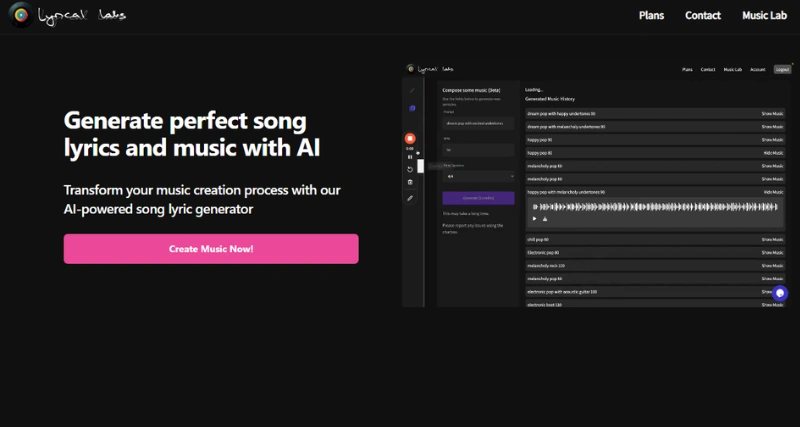
Task: Toggle Show Music for chill pop 90
Action: 772,240
